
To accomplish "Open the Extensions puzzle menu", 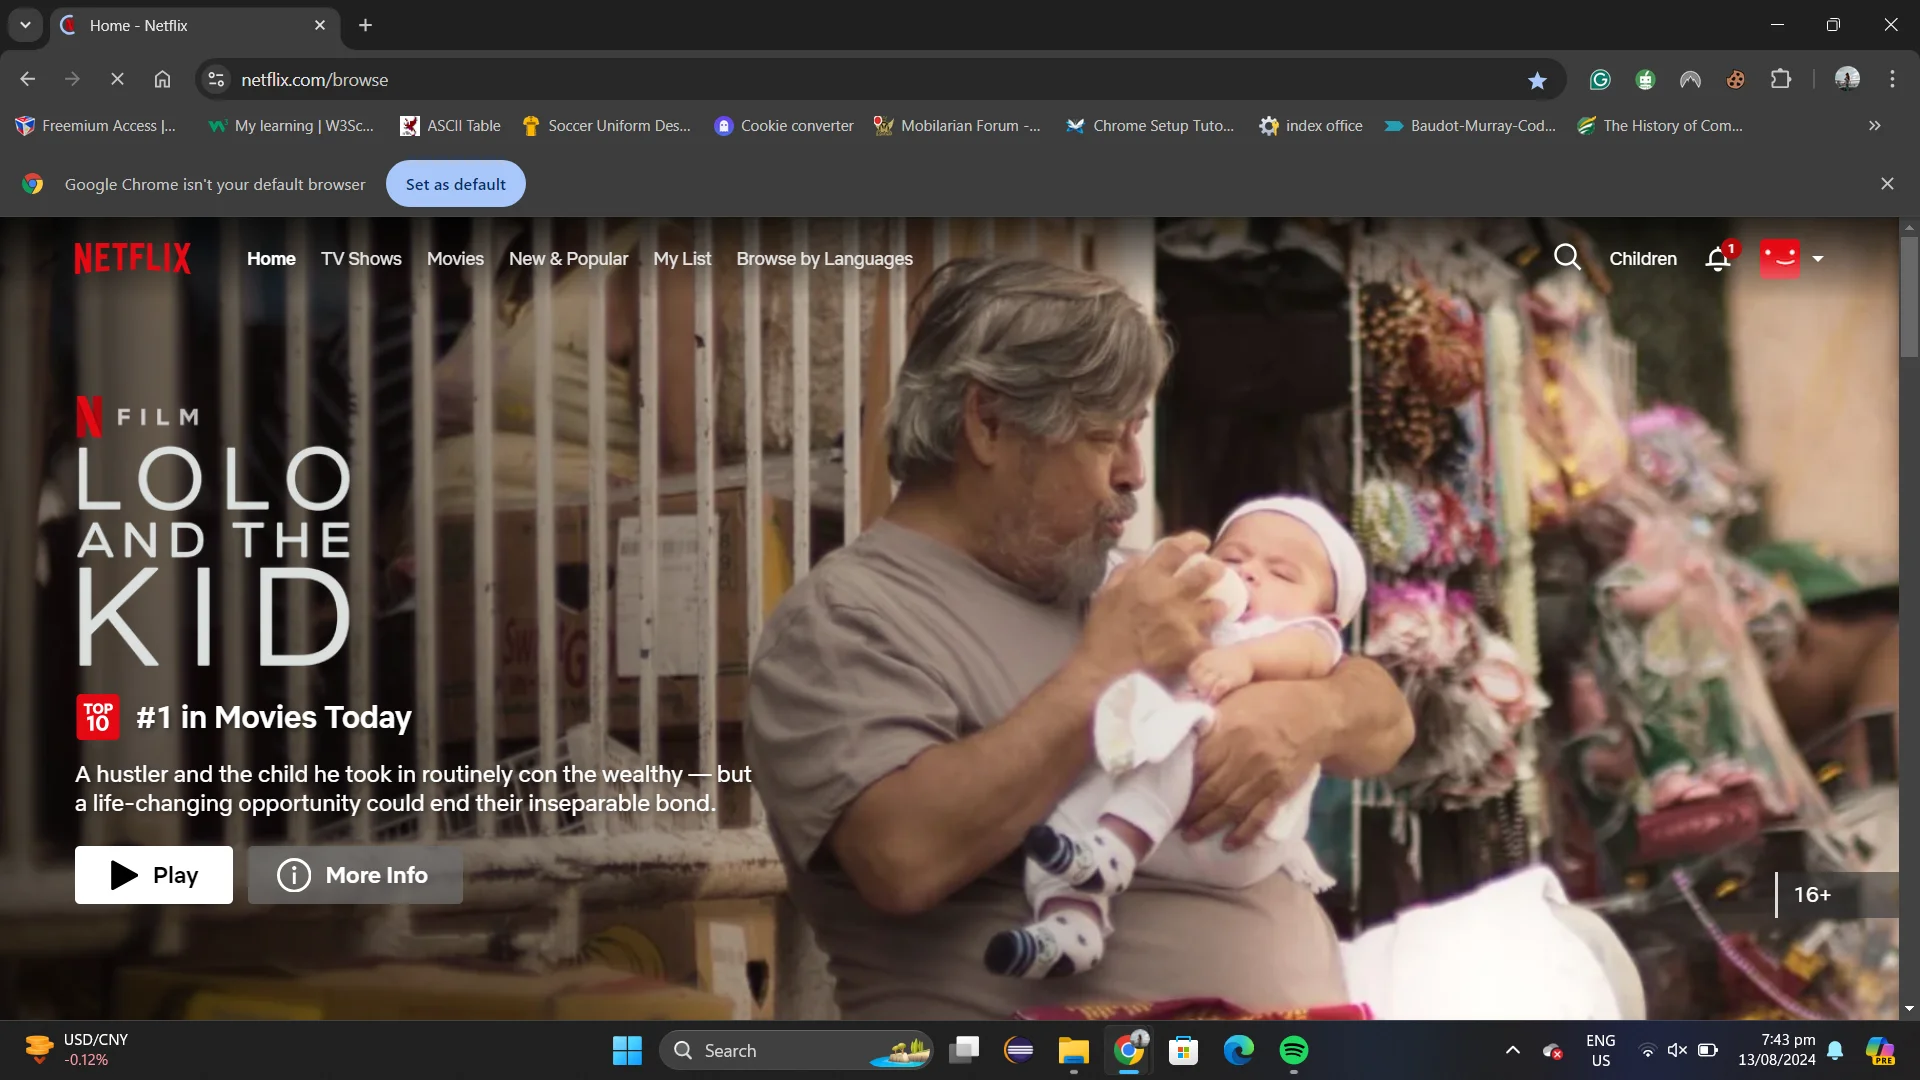I will (1781, 79).
